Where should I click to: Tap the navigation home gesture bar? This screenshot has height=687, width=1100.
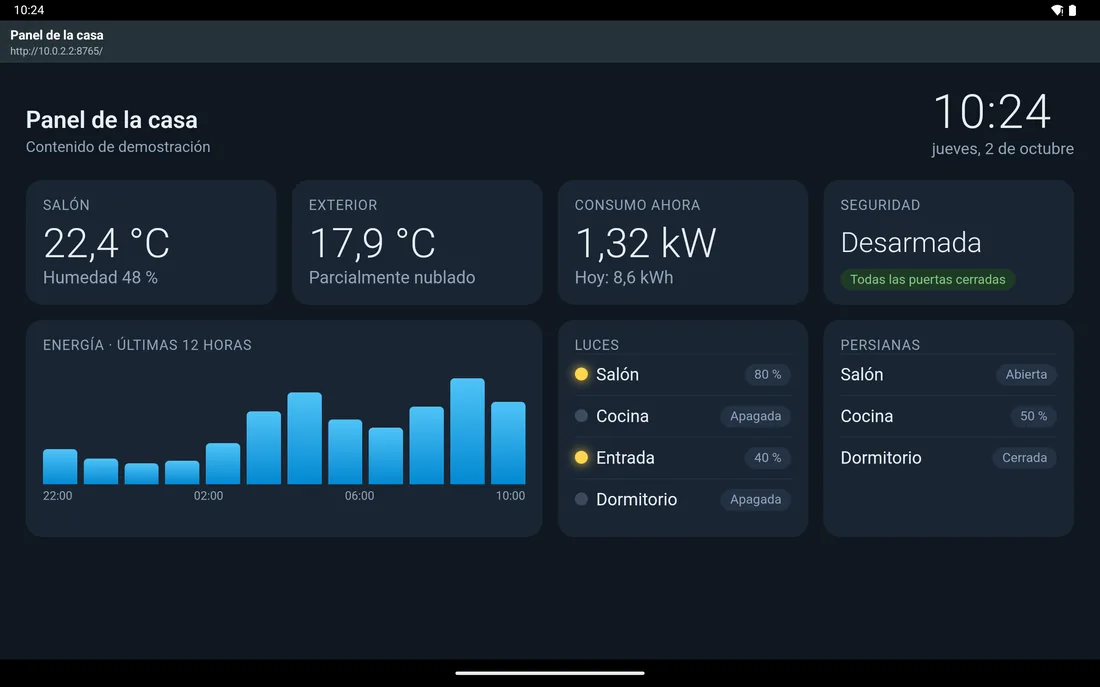tap(550, 673)
